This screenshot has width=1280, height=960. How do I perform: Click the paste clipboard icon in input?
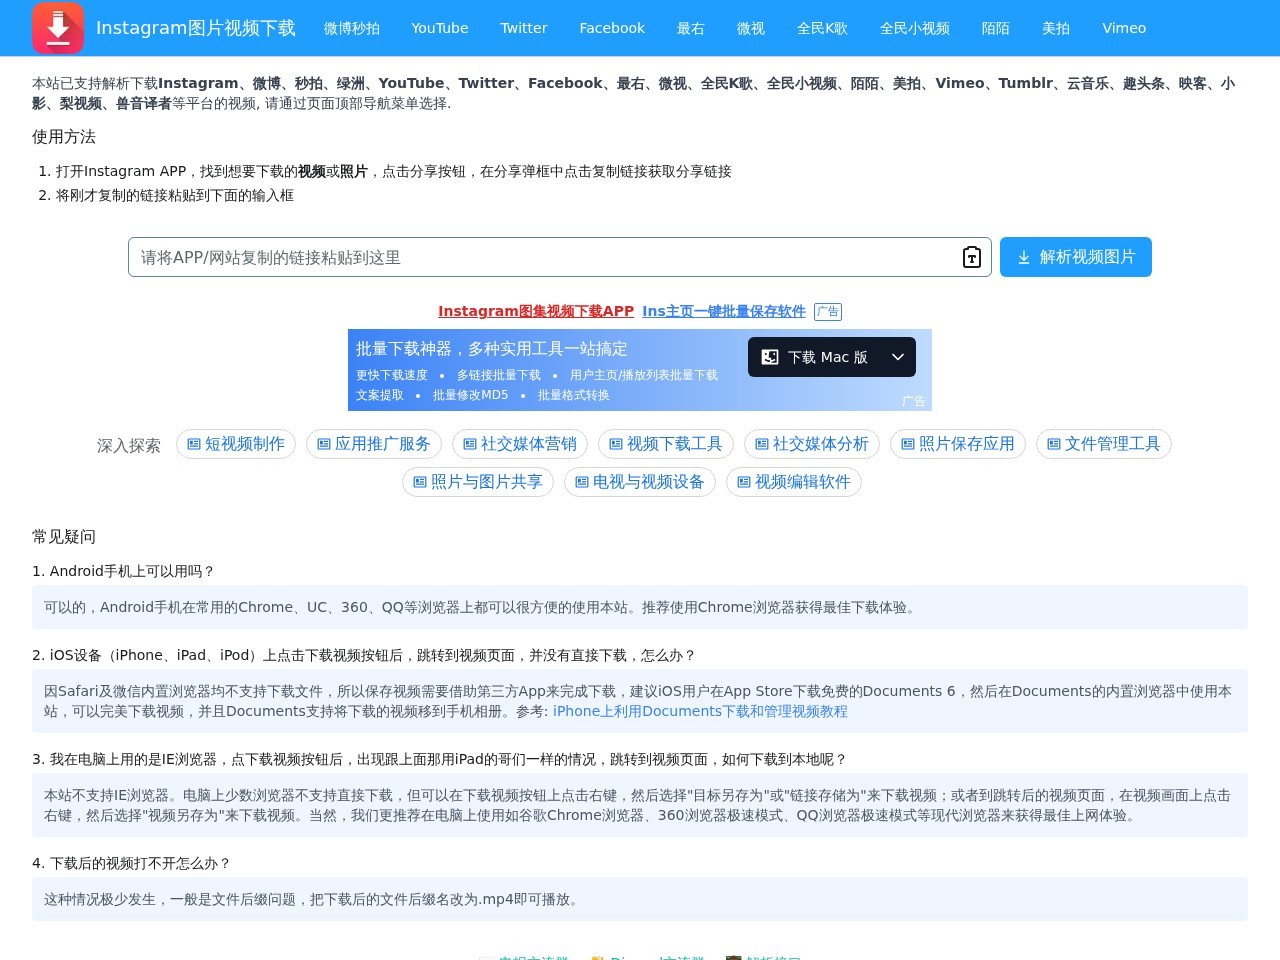coord(971,257)
